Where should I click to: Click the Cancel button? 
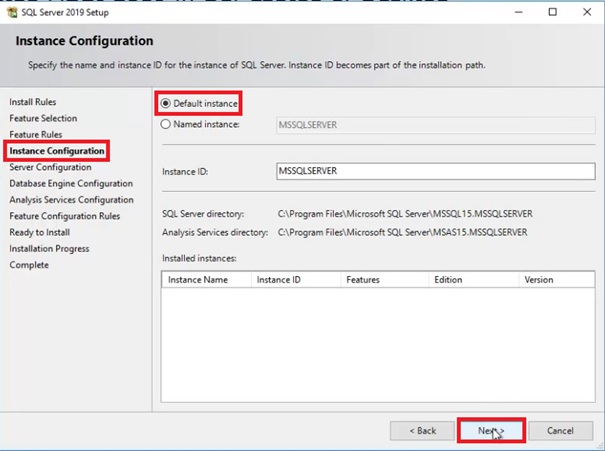[x=561, y=431]
